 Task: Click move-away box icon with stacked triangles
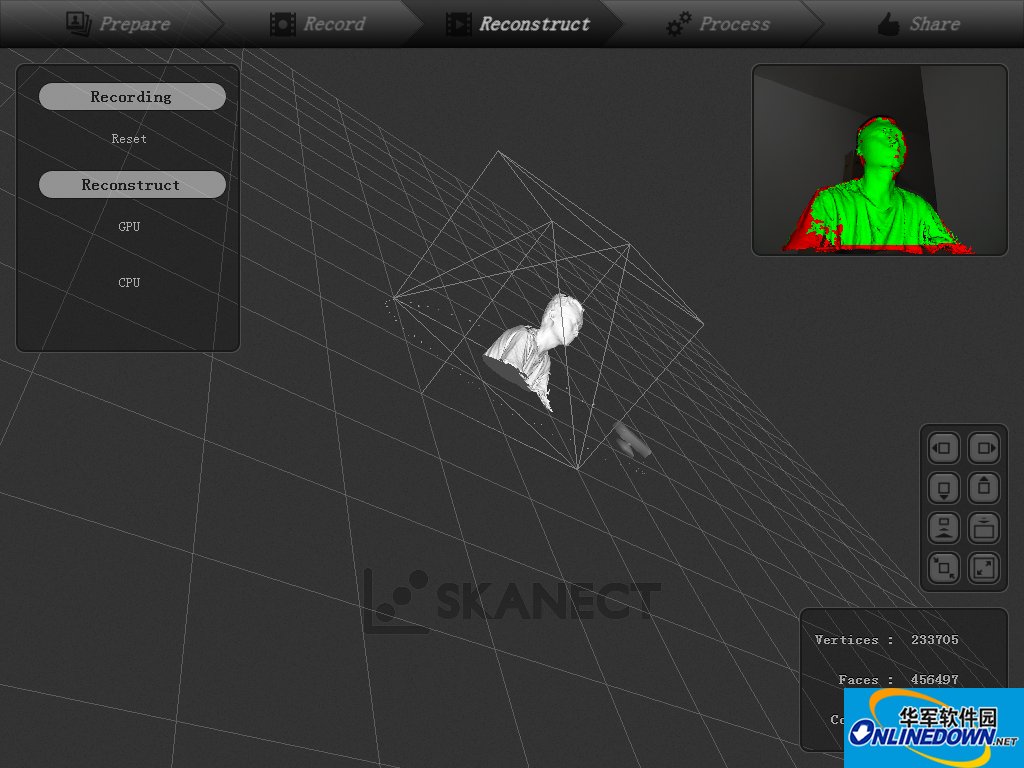point(944,528)
